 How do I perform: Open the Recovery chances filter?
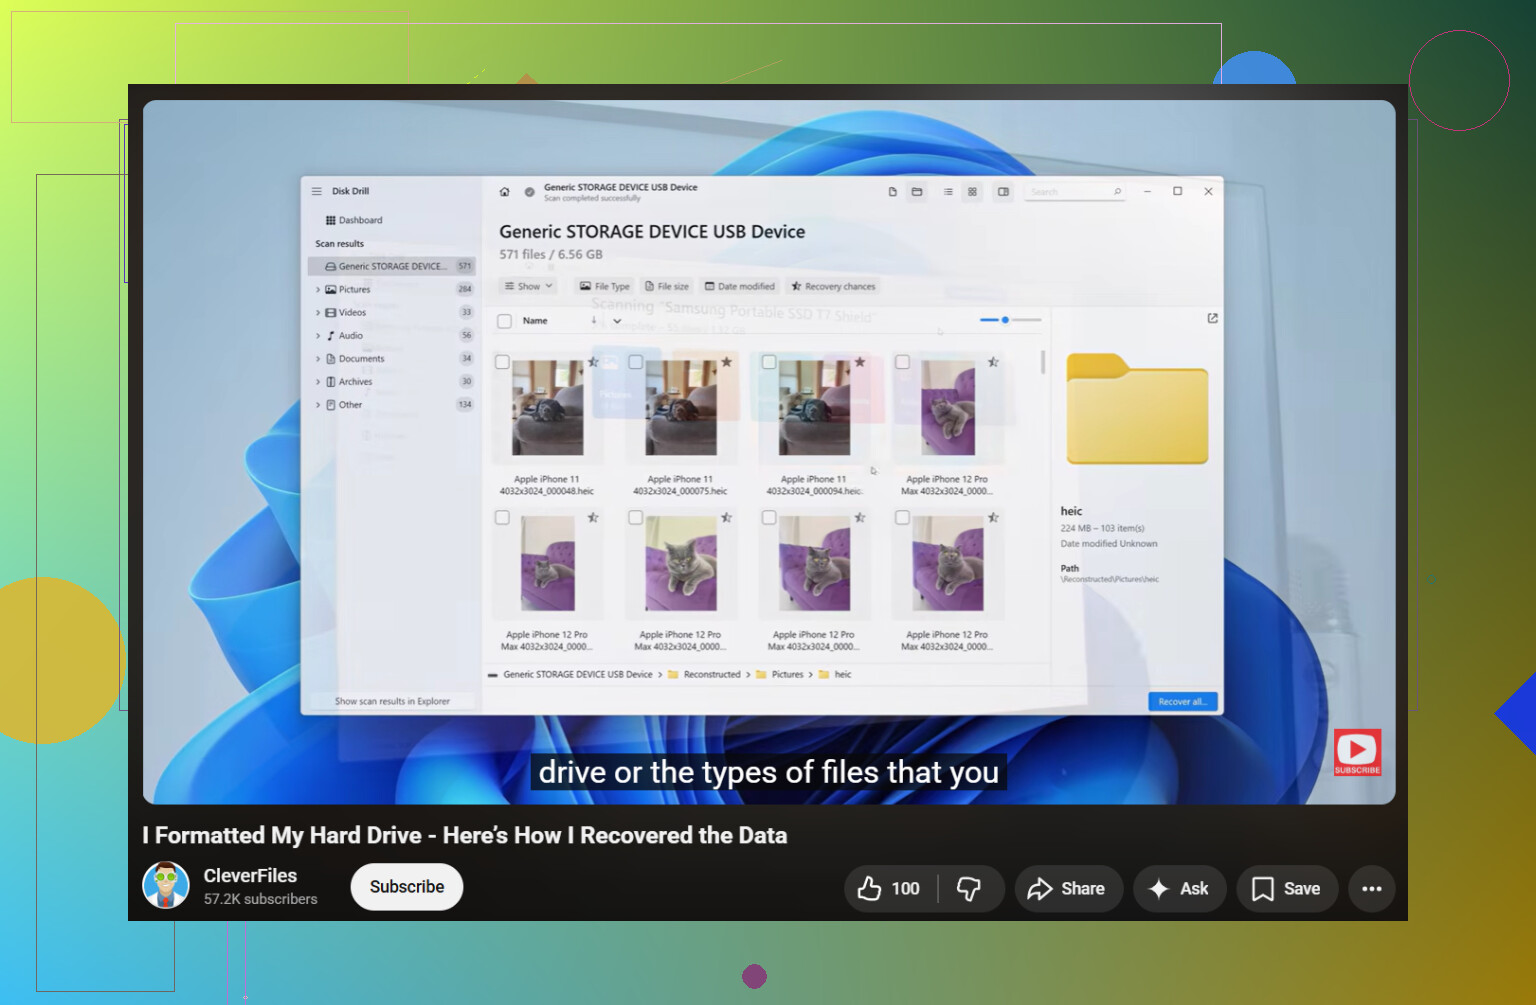click(833, 287)
